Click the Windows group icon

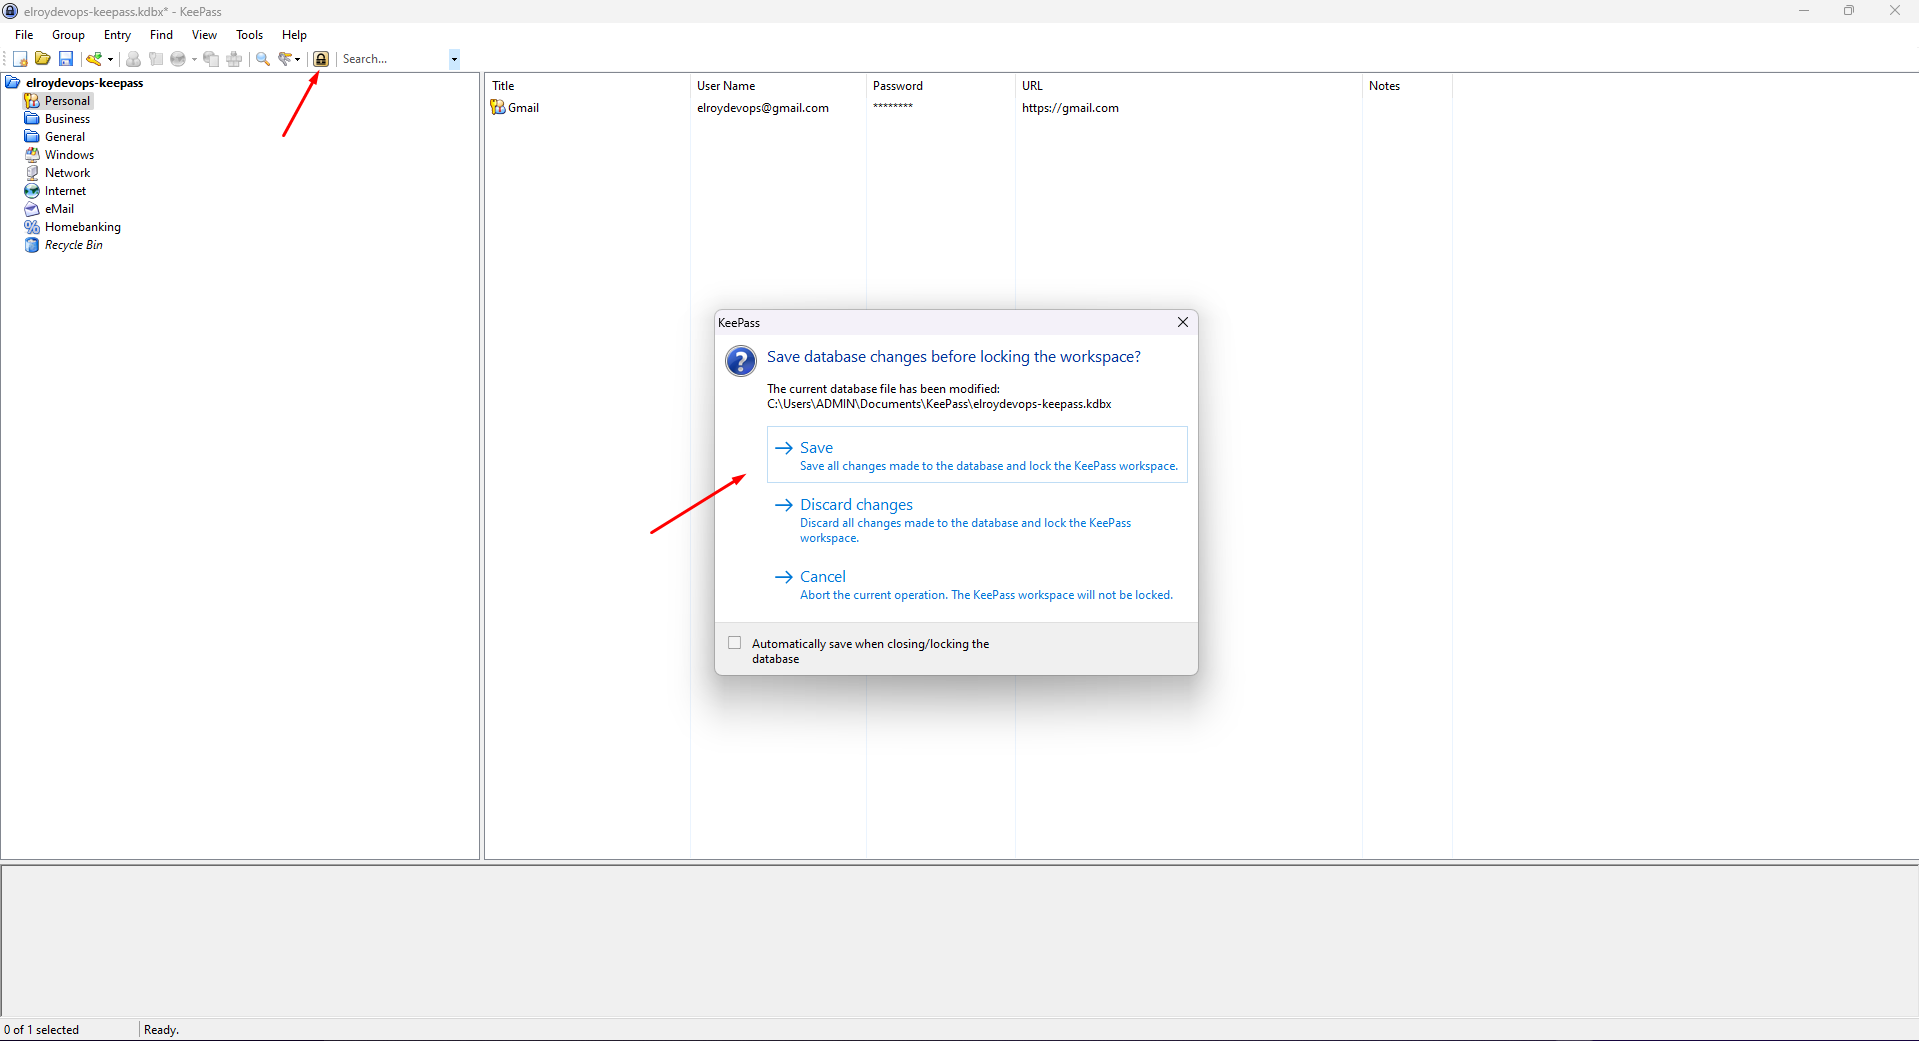pyautogui.click(x=32, y=155)
